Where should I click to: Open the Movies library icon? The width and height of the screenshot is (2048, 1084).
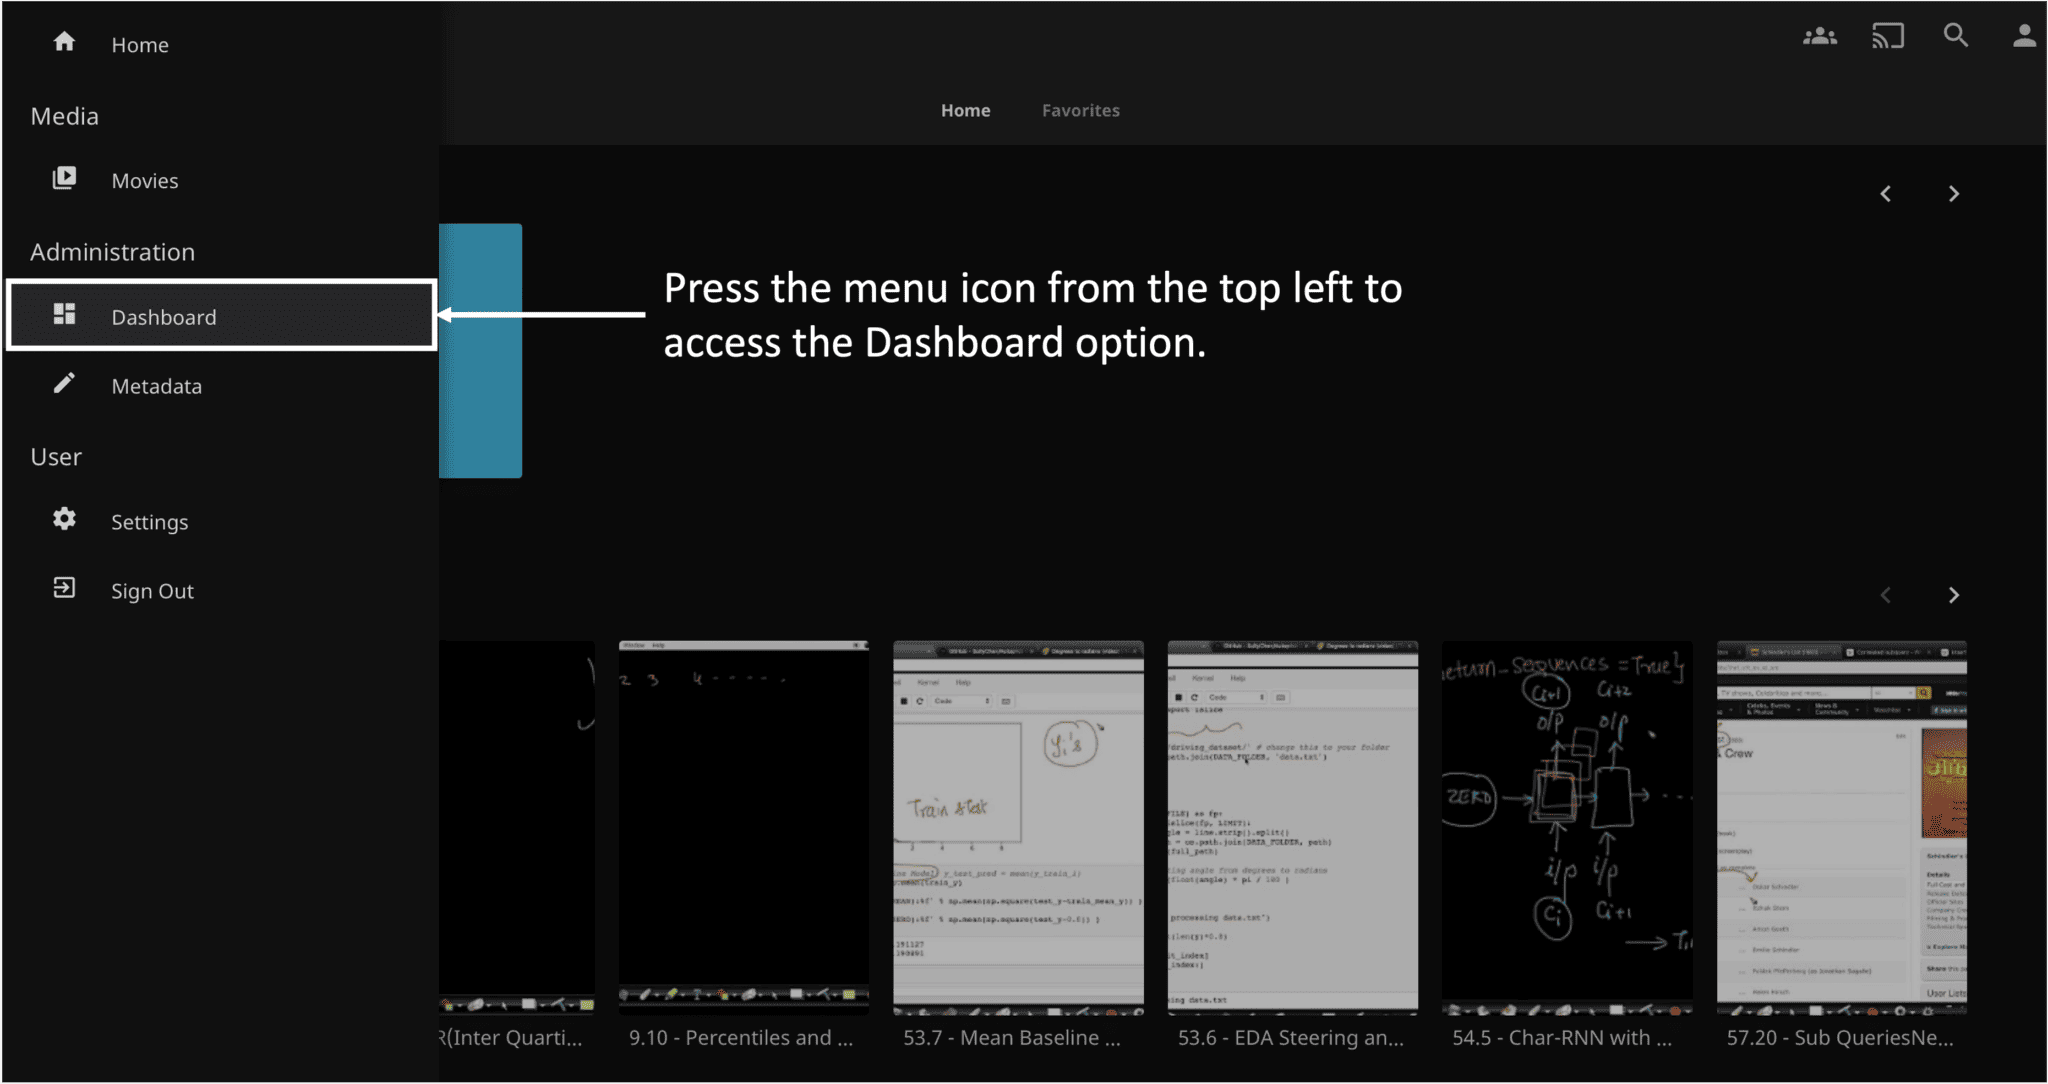click(64, 178)
